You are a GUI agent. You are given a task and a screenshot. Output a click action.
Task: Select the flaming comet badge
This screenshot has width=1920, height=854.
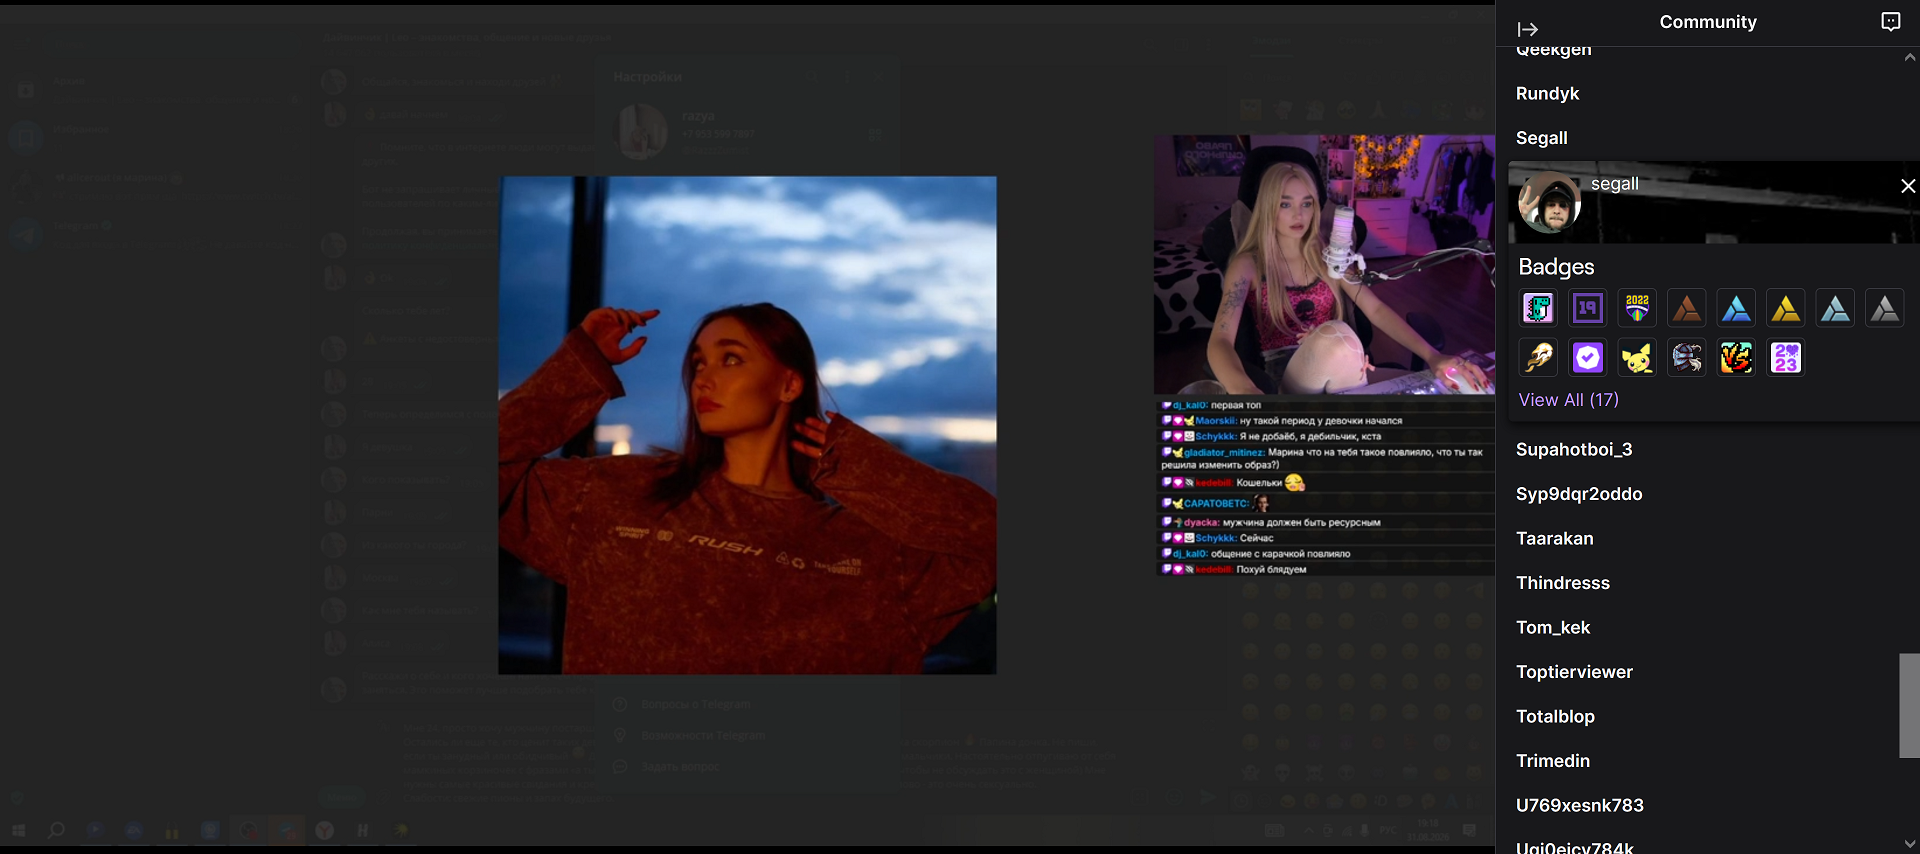[x=1538, y=358]
